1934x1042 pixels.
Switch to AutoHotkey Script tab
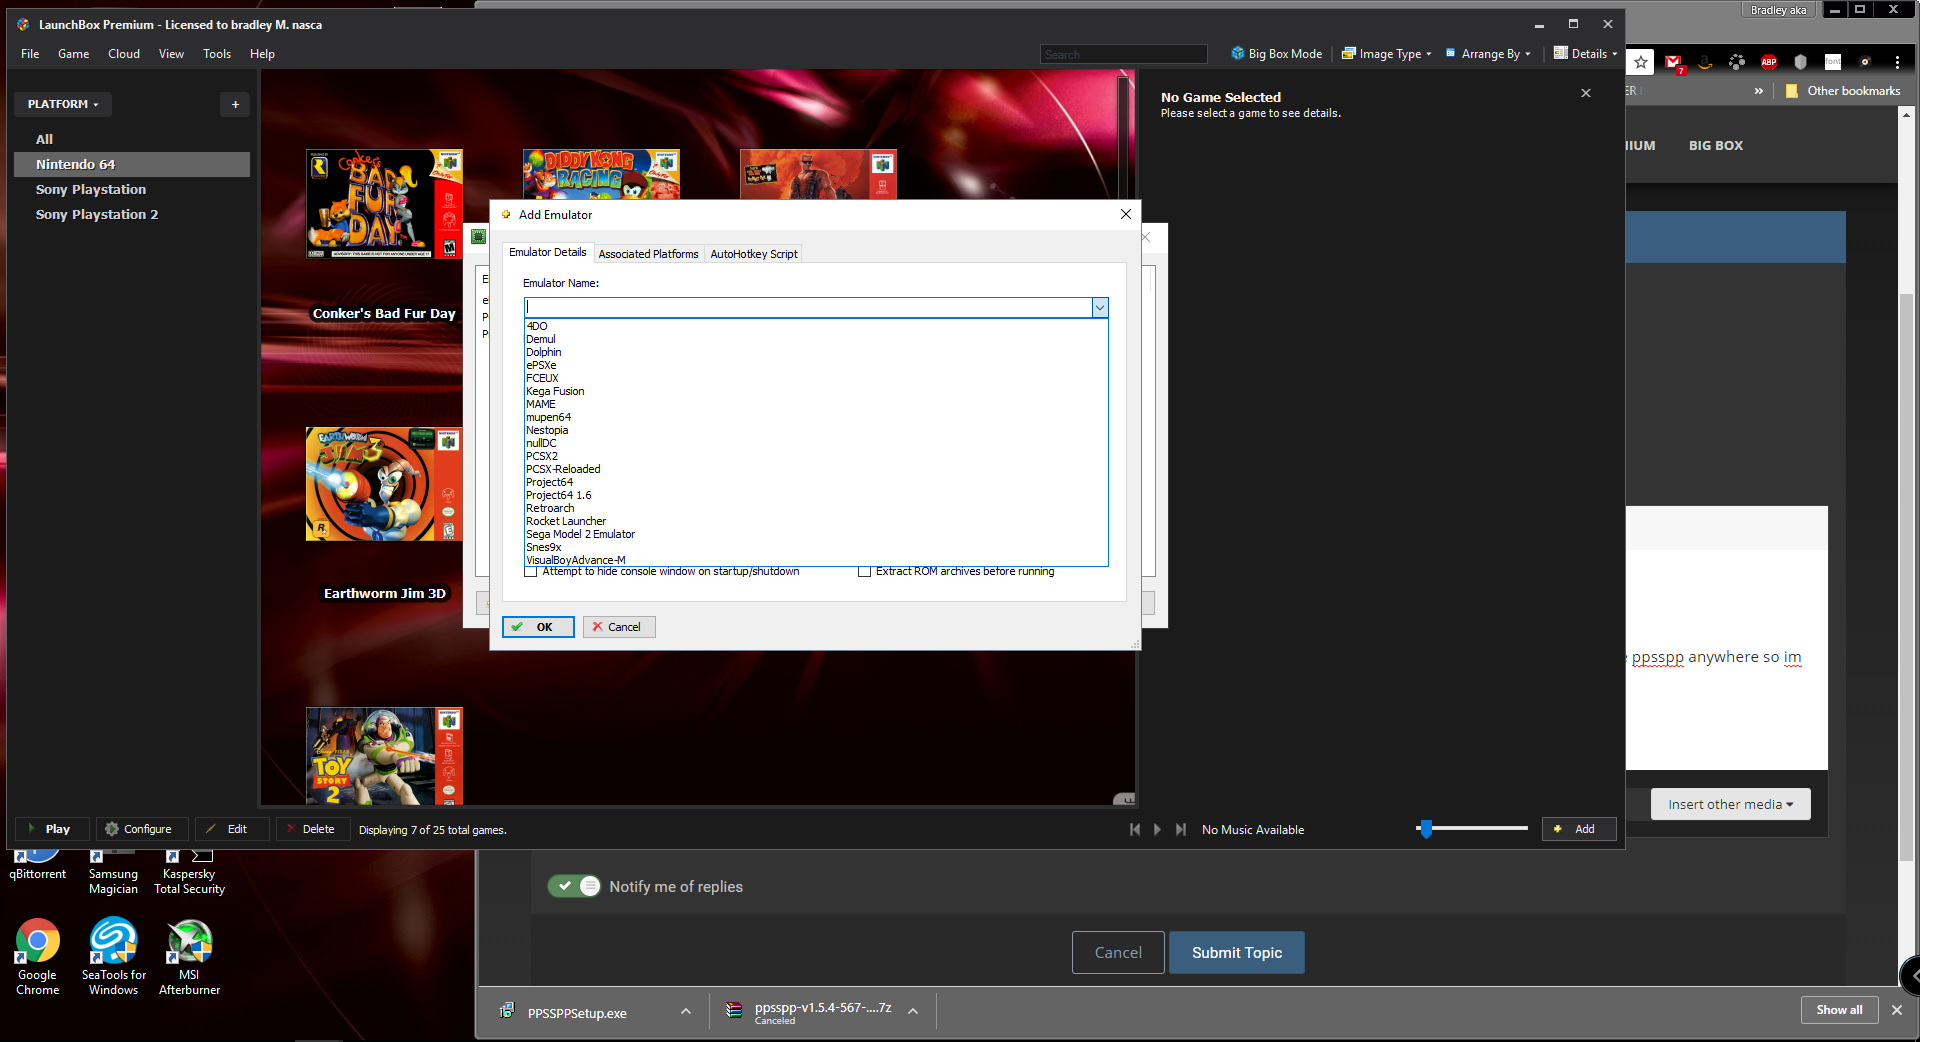pos(754,254)
